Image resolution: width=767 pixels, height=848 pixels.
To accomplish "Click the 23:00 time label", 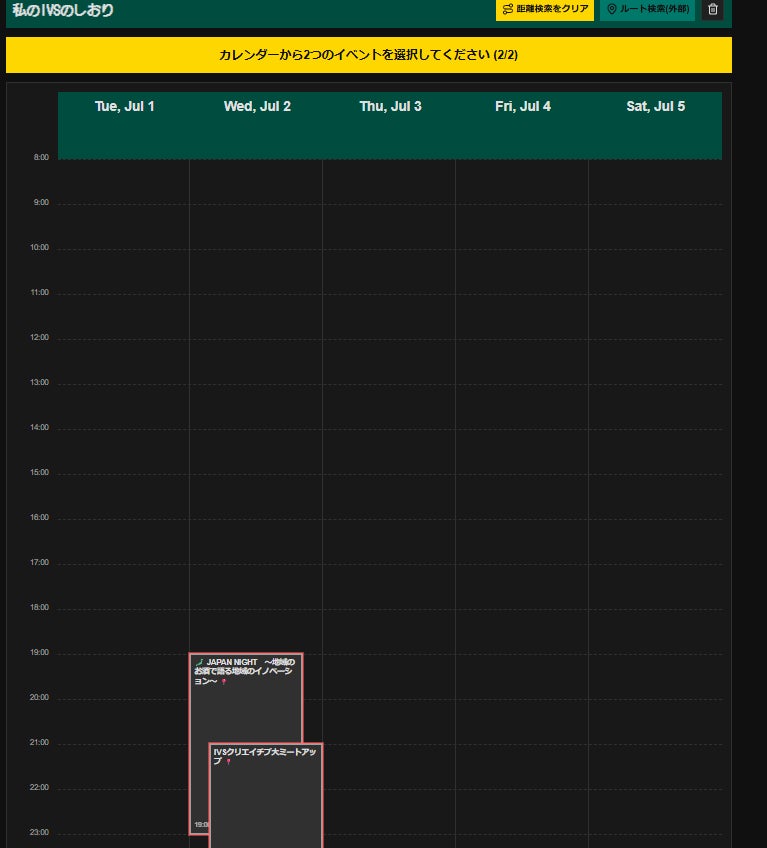I will click(39, 832).
